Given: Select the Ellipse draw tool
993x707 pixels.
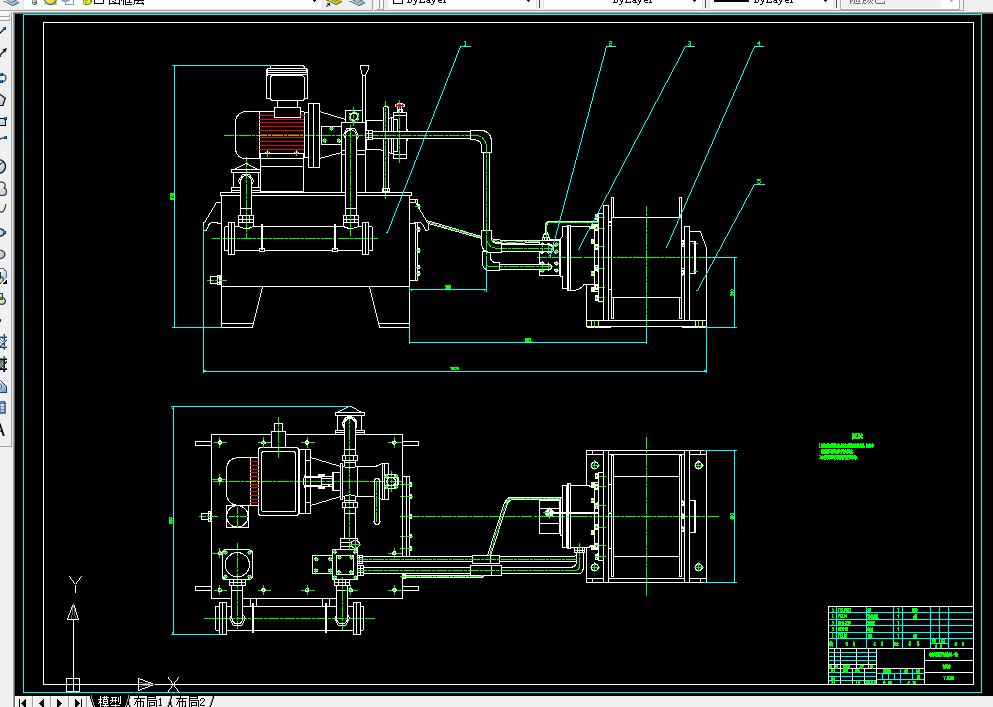Looking at the screenshot, I should click(3, 232).
